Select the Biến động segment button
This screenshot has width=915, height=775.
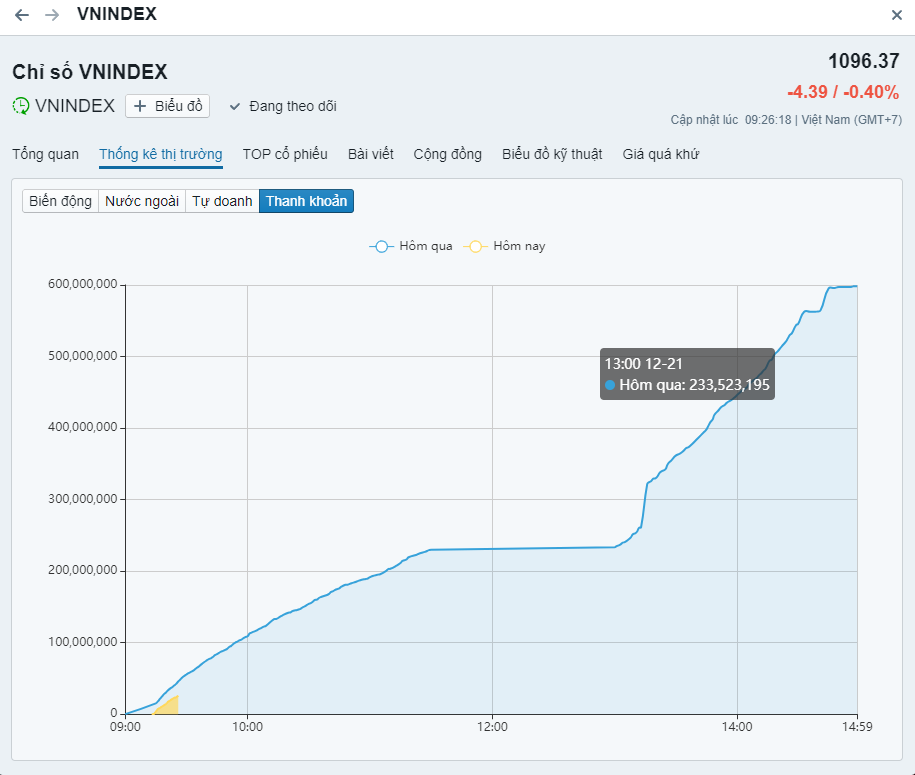coord(60,201)
